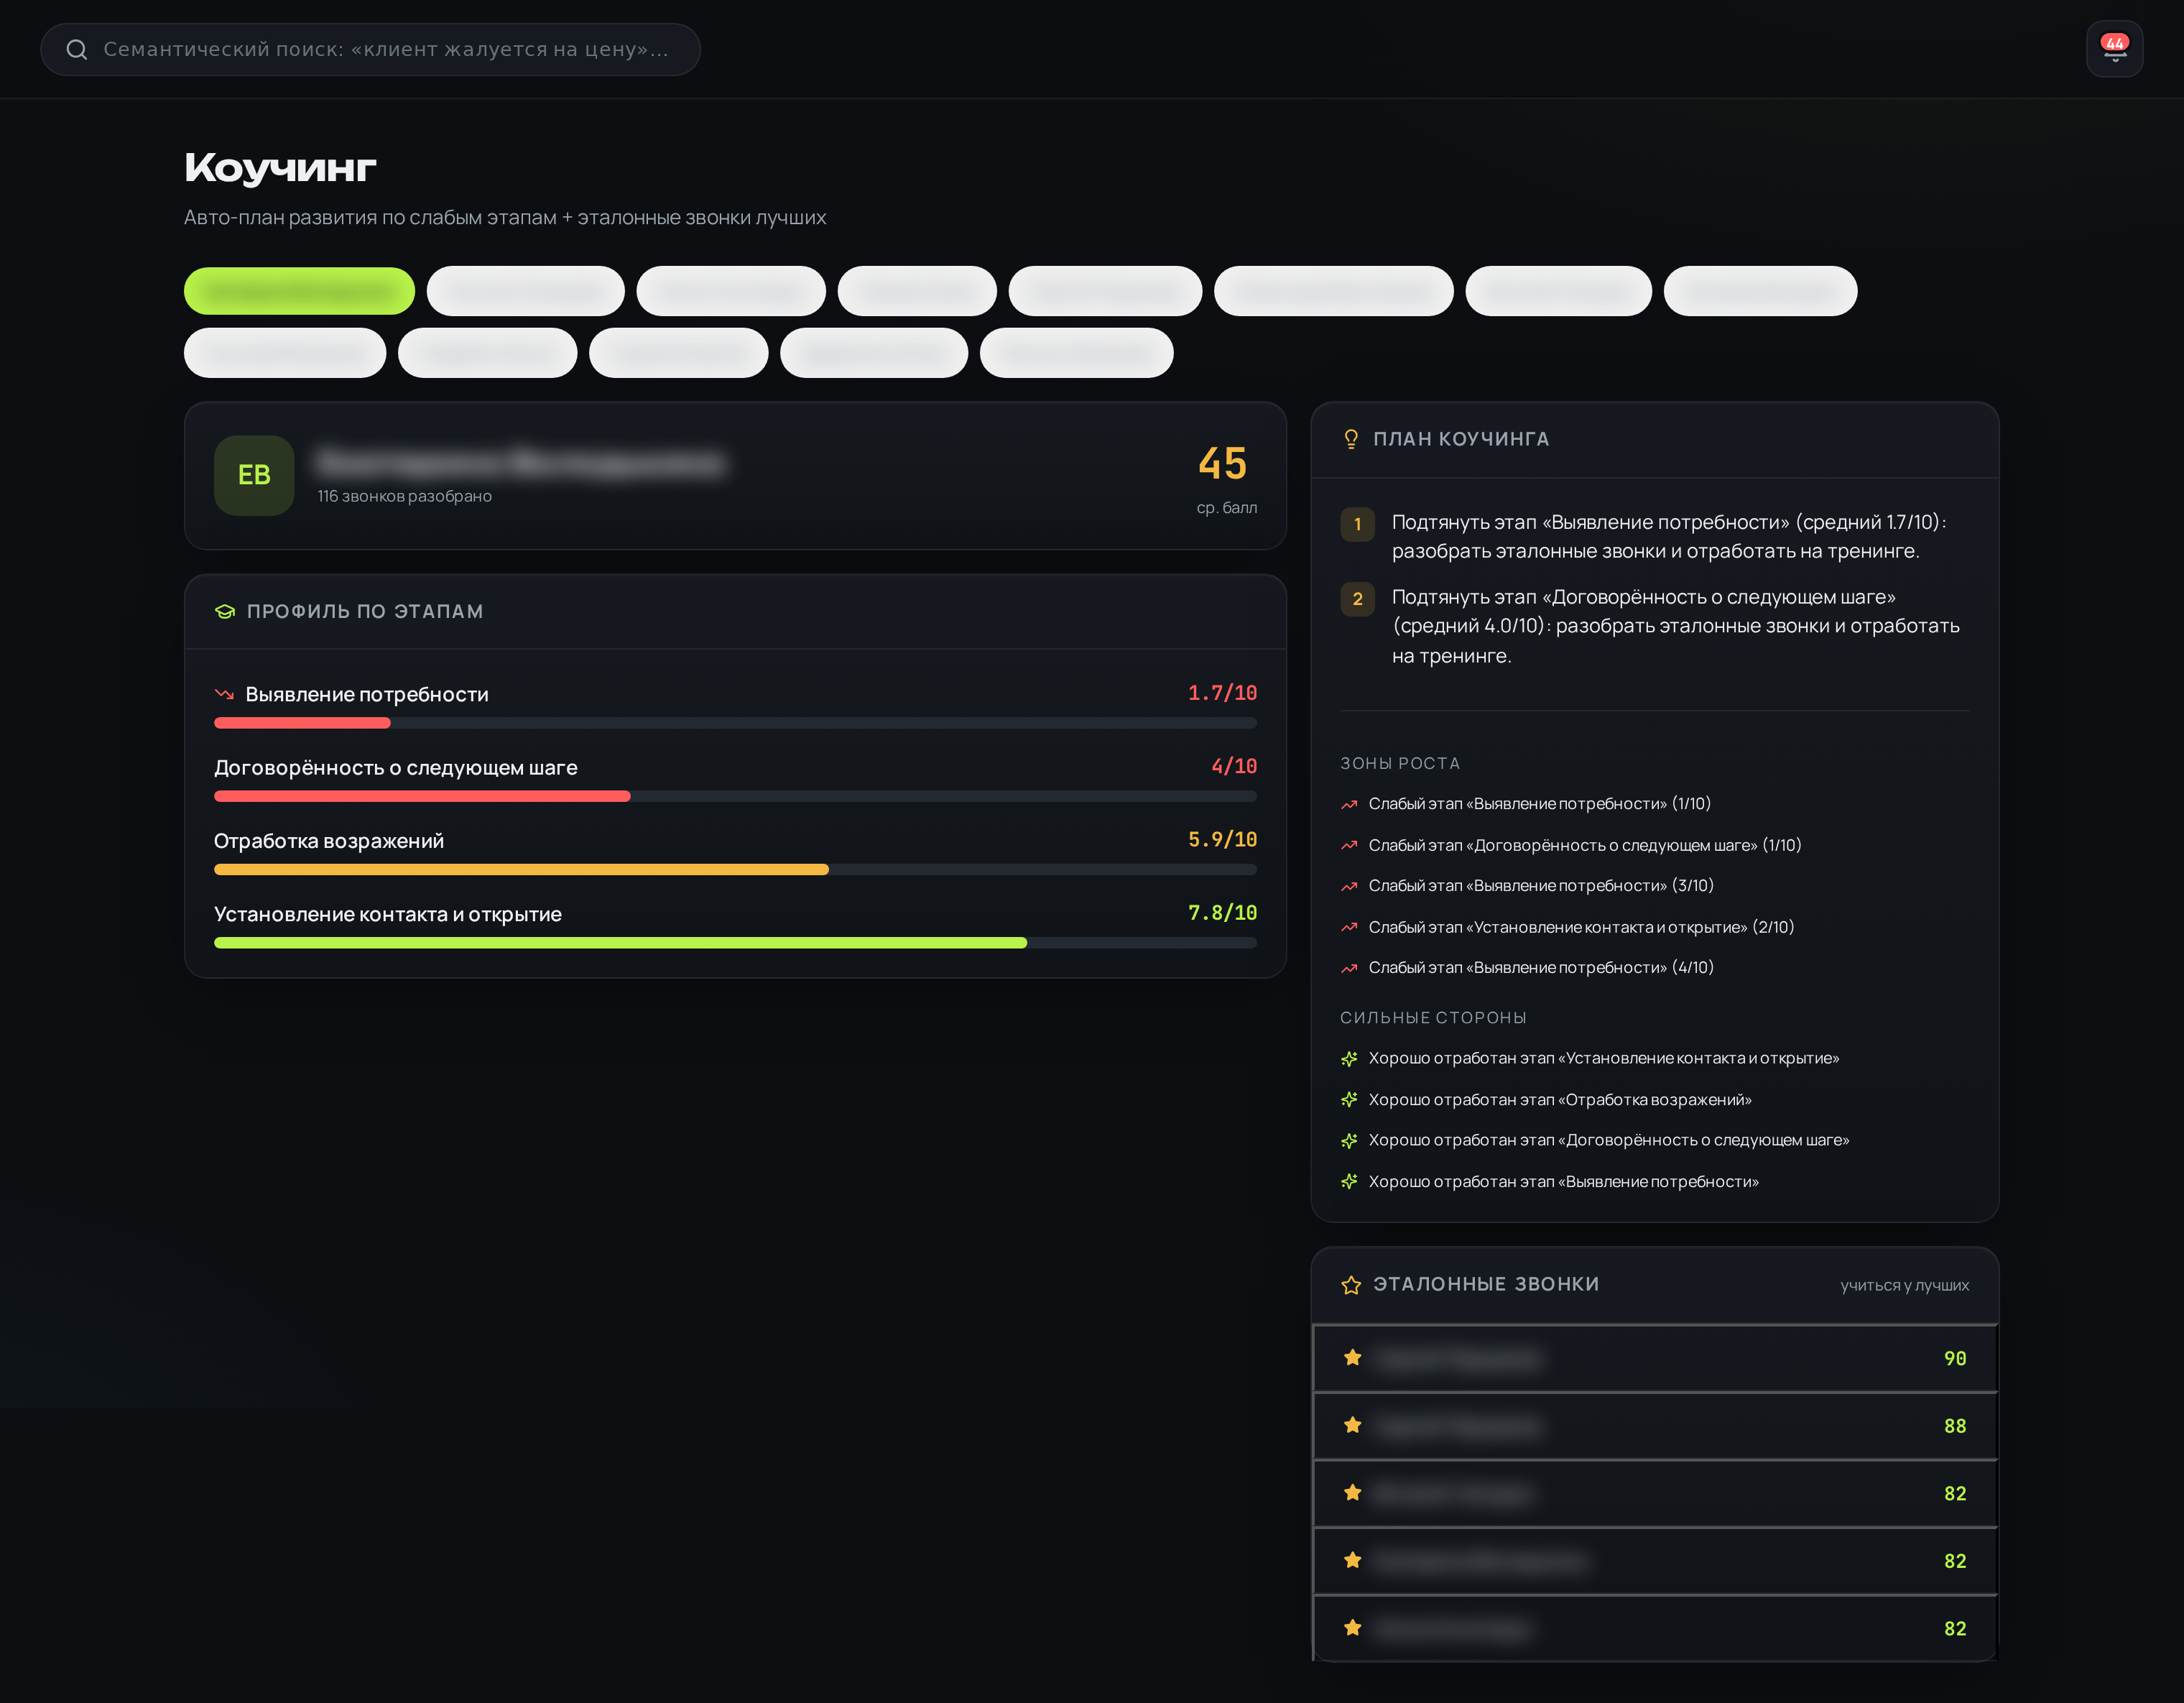The image size is (2184, 1703).
Task: Click in the Семантический поиск search field
Action: pos(370,49)
